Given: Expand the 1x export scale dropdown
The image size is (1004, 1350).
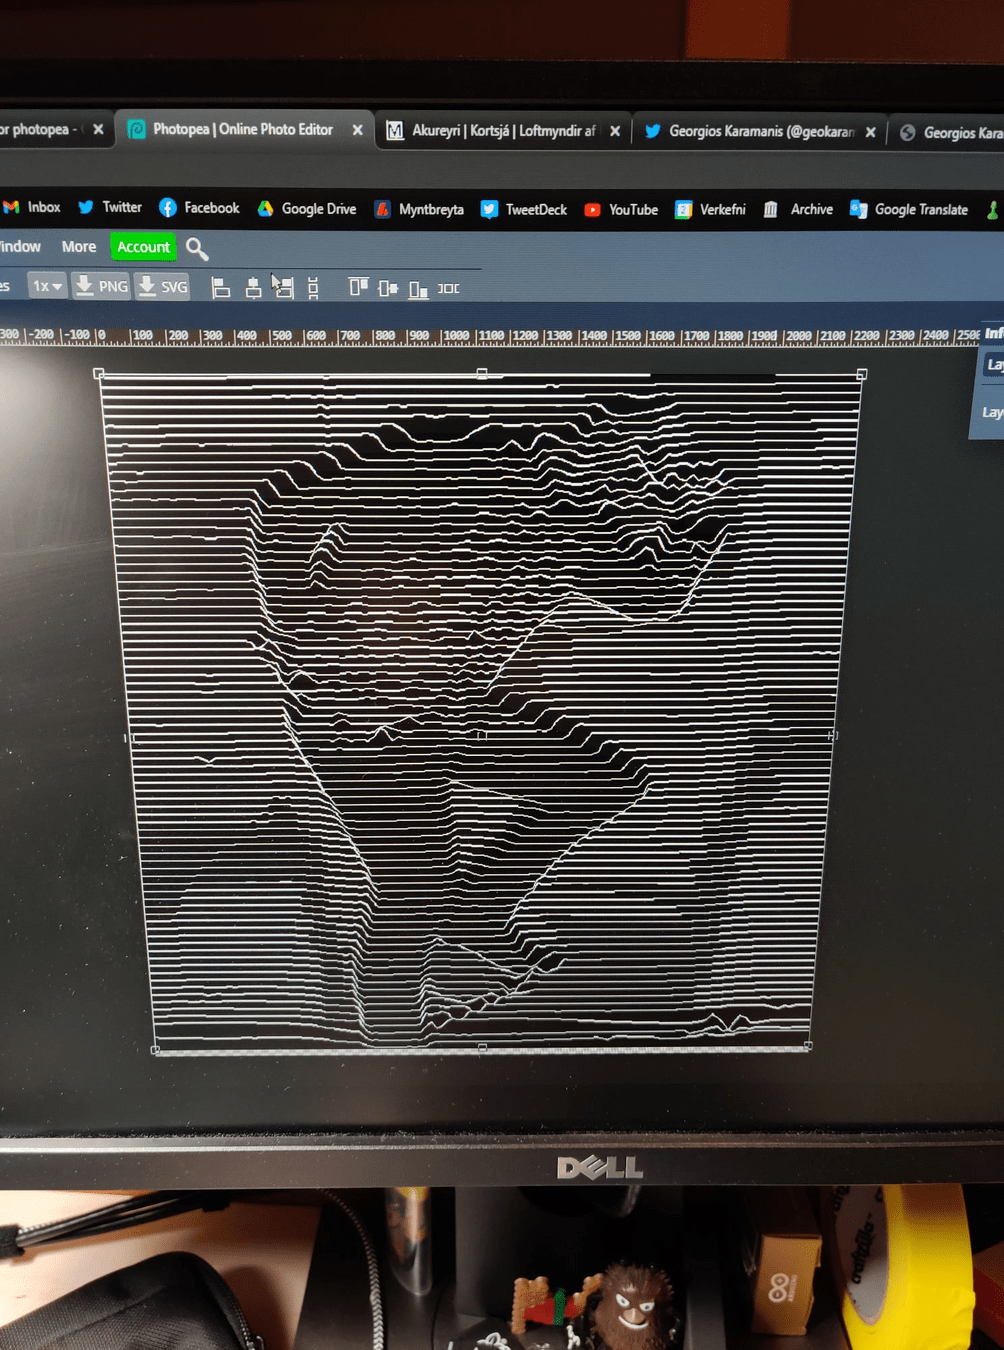Looking at the screenshot, I should pyautogui.click(x=47, y=286).
